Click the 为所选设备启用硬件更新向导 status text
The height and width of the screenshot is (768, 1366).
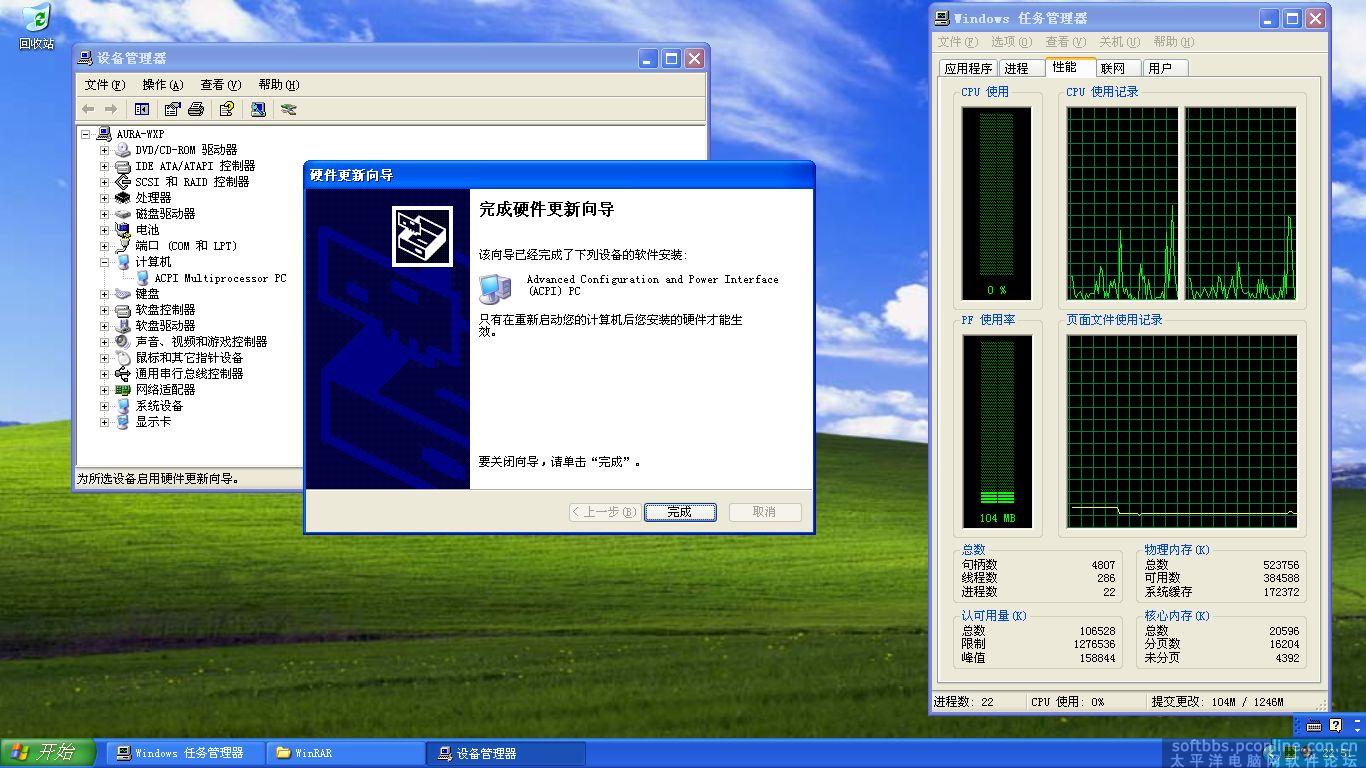(x=159, y=479)
